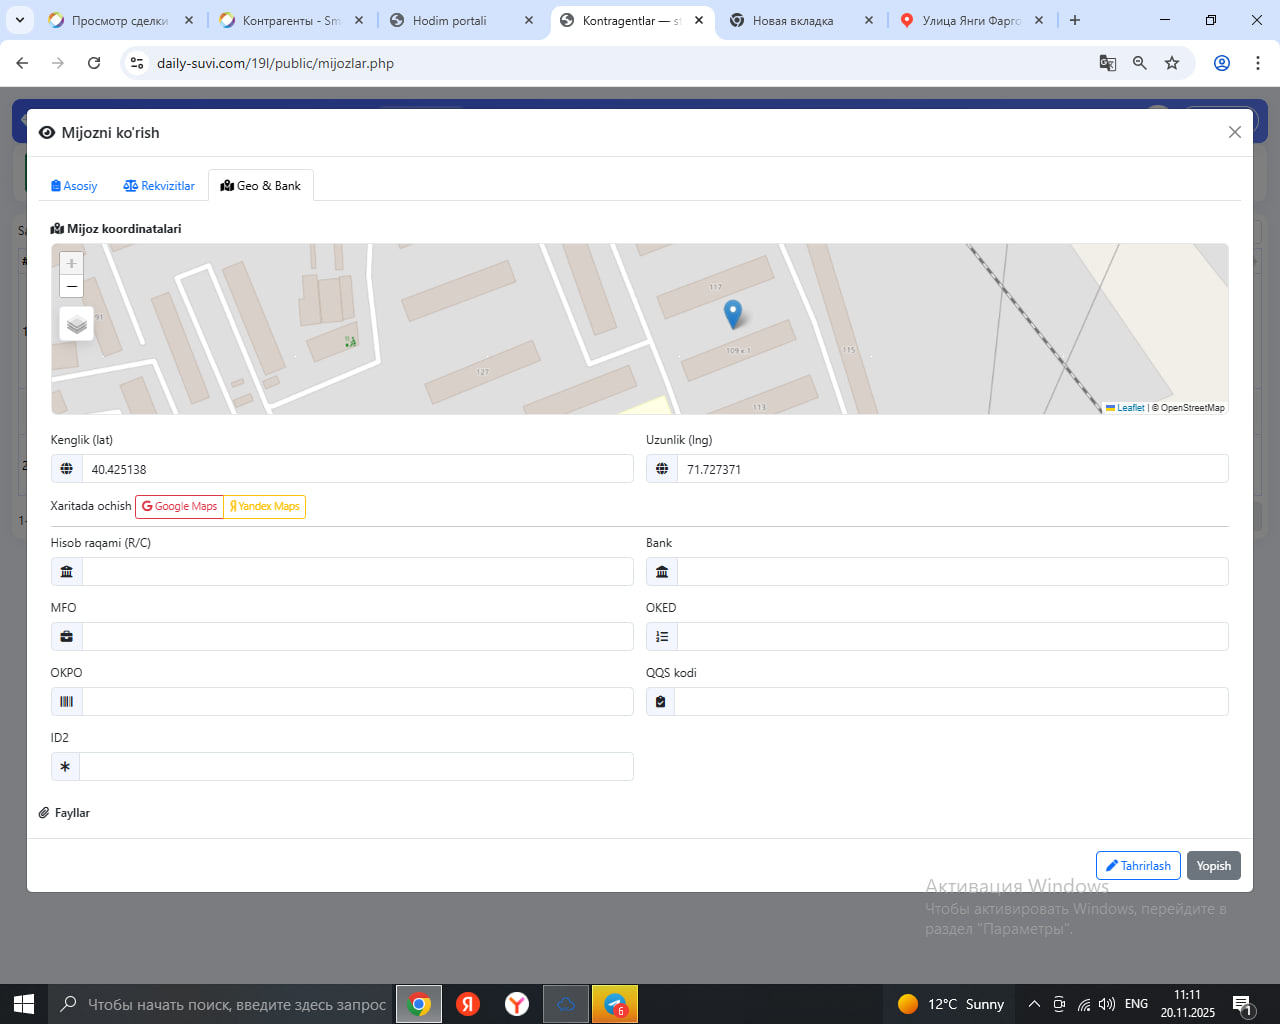Click the Tahrirlash edit button
Viewport: 1280px width, 1024px height.
(x=1138, y=866)
